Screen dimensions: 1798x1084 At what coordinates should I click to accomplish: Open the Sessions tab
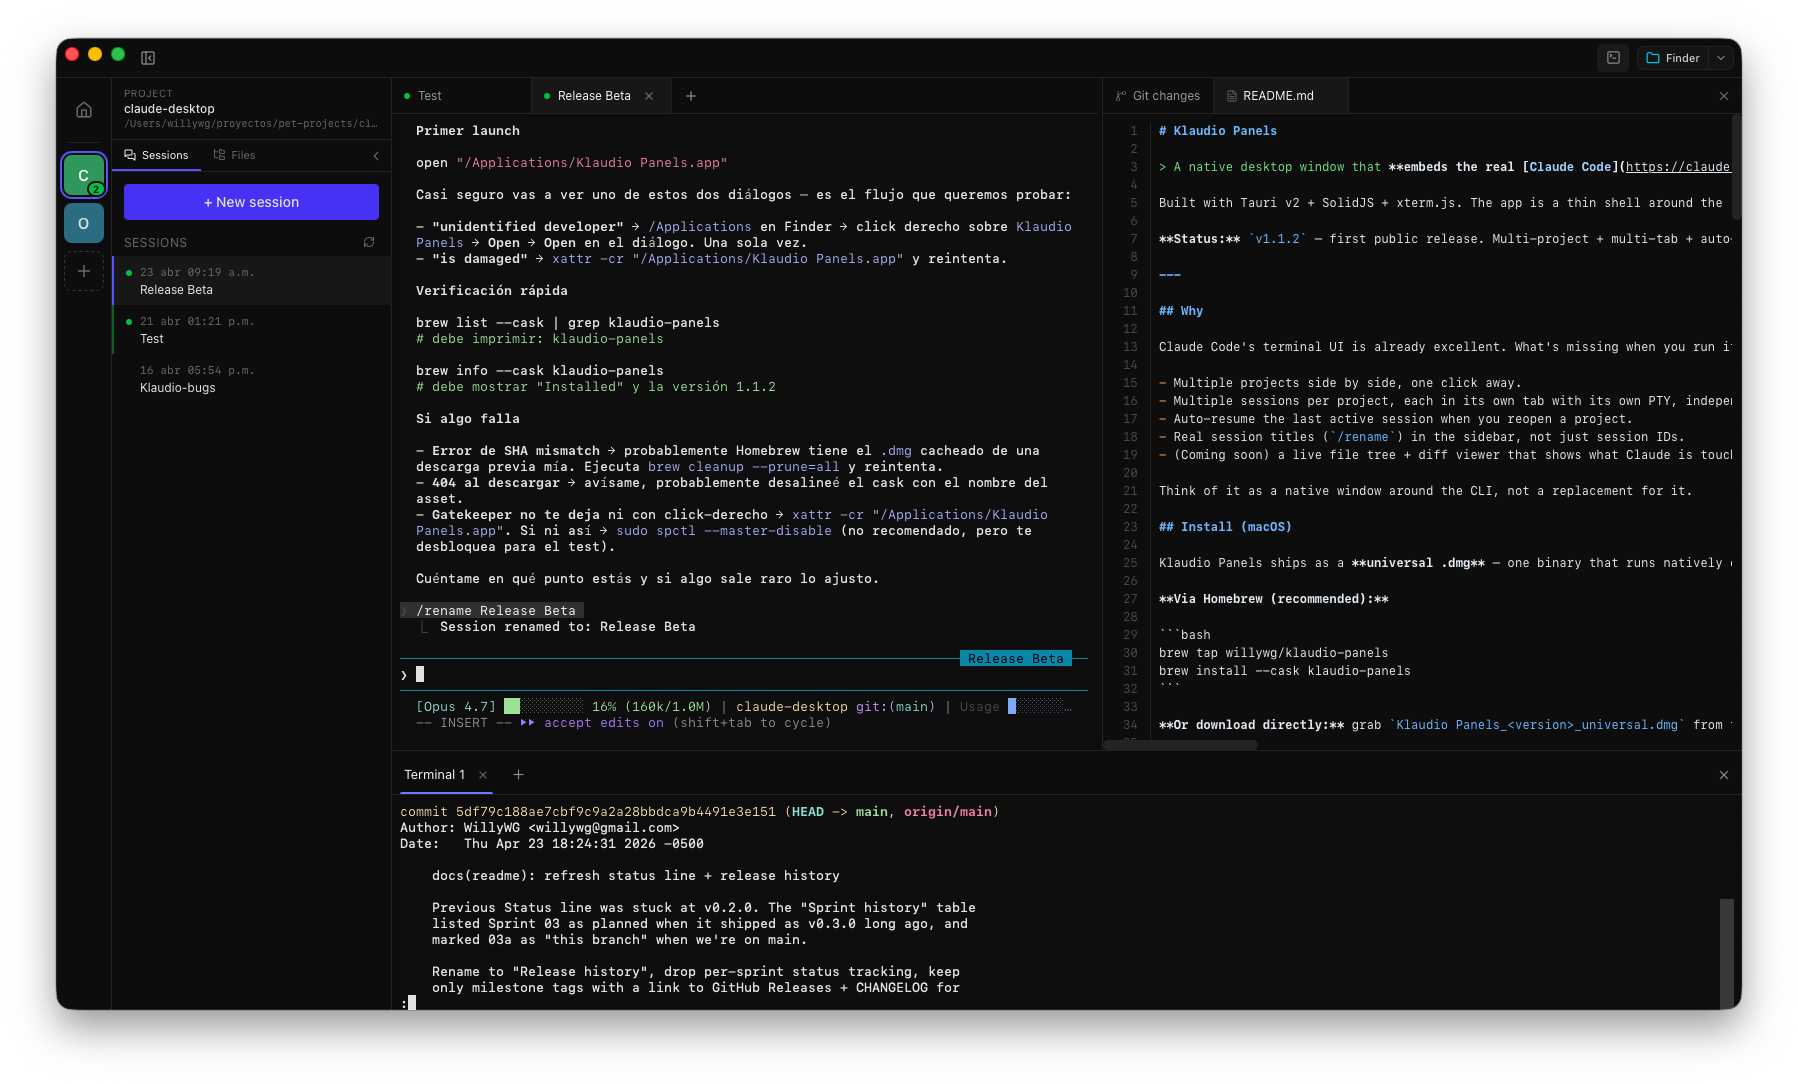156,155
